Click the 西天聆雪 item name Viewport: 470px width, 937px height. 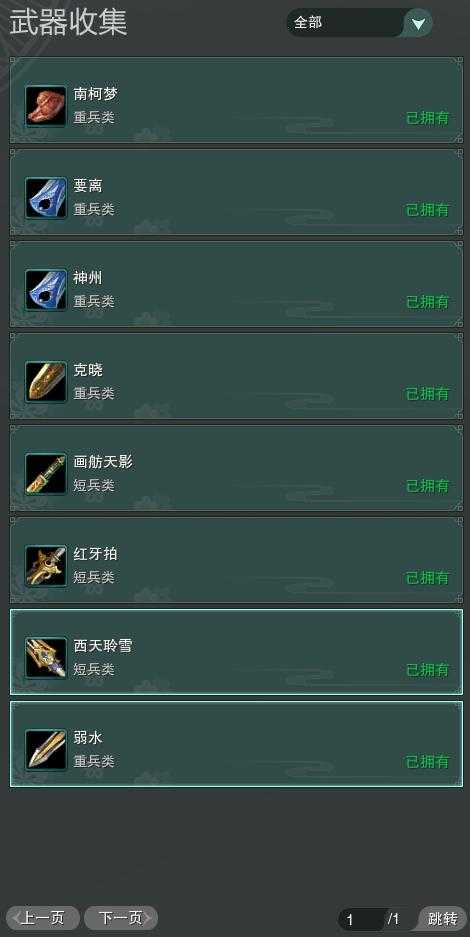(x=103, y=646)
